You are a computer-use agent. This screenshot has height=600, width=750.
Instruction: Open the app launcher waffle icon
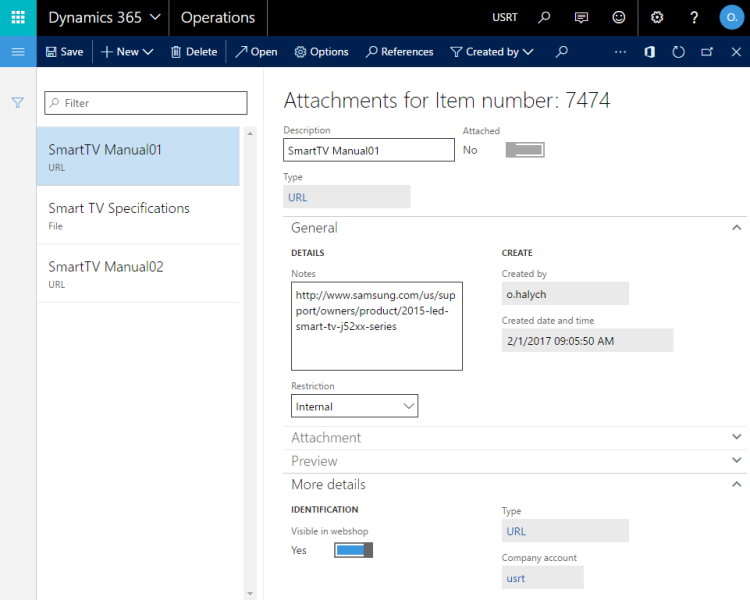pos(18,17)
